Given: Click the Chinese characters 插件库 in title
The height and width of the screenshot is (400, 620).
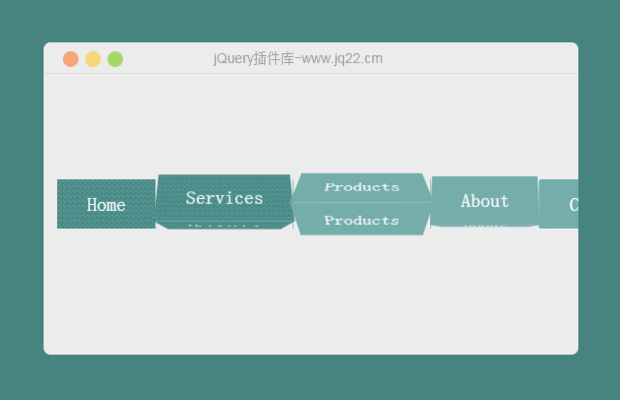Looking at the screenshot, I should click(274, 58).
